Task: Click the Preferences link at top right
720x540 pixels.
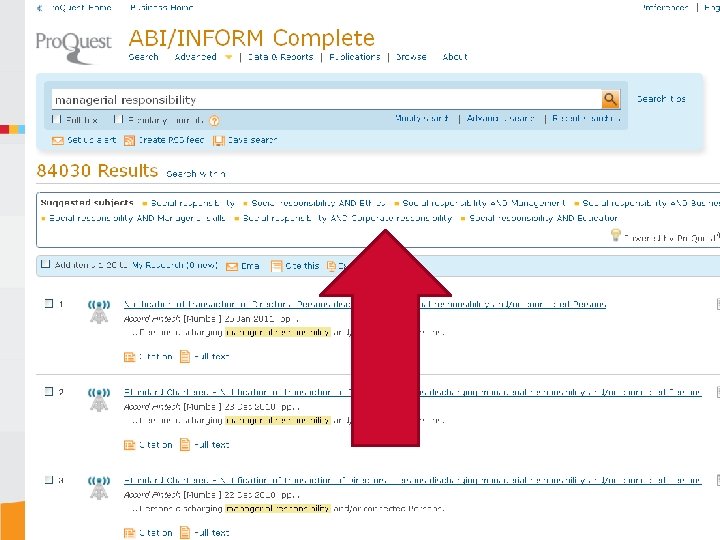Action: pyautogui.click(x=665, y=7)
